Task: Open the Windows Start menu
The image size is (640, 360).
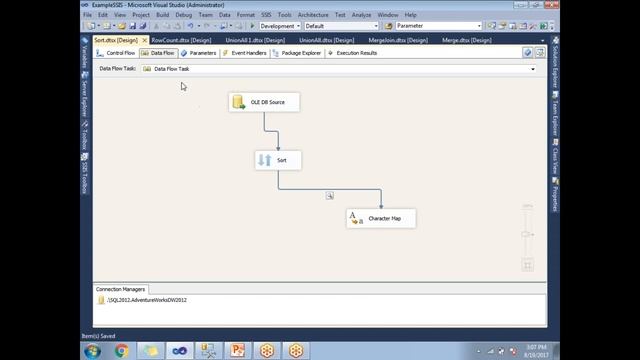Action: click(93, 351)
